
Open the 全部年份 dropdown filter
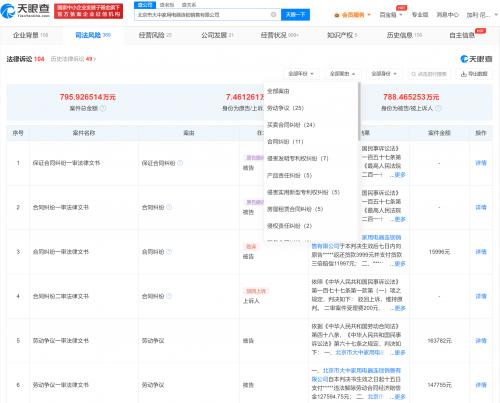pyautogui.click(x=301, y=74)
